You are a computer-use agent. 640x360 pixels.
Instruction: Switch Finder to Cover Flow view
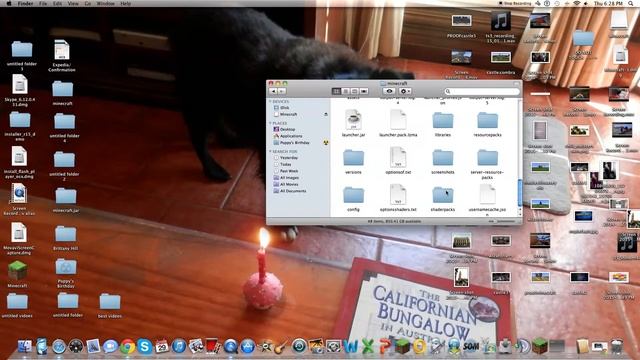pos(364,91)
